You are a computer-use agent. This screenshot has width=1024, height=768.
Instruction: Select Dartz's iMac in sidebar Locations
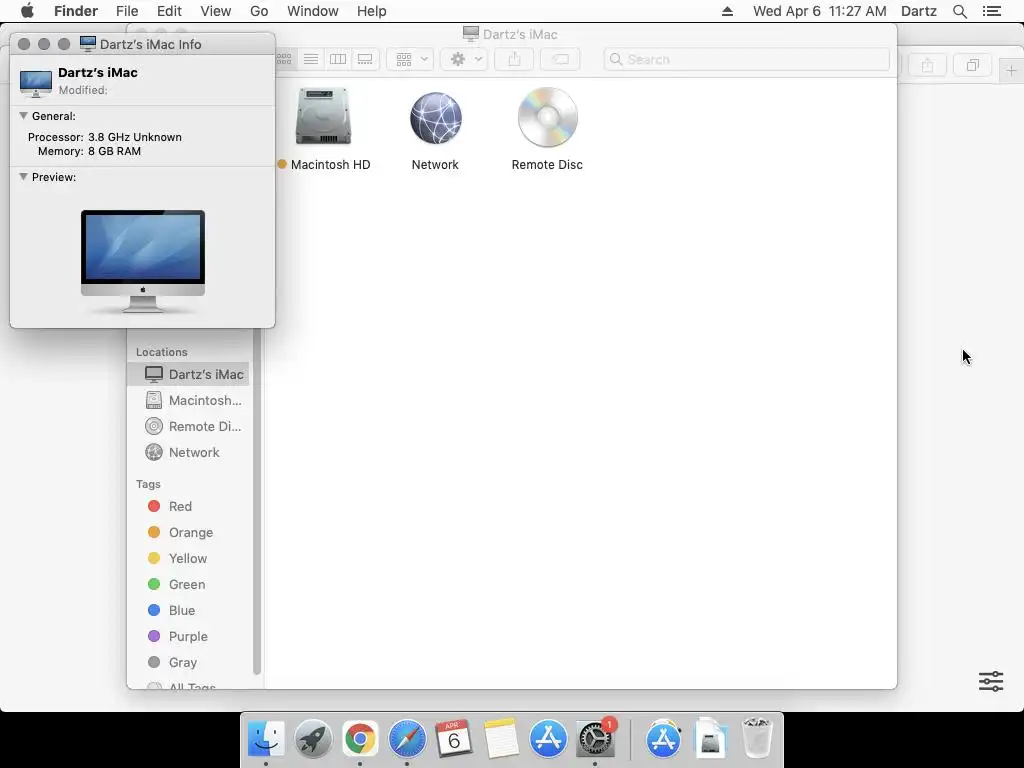point(188,374)
